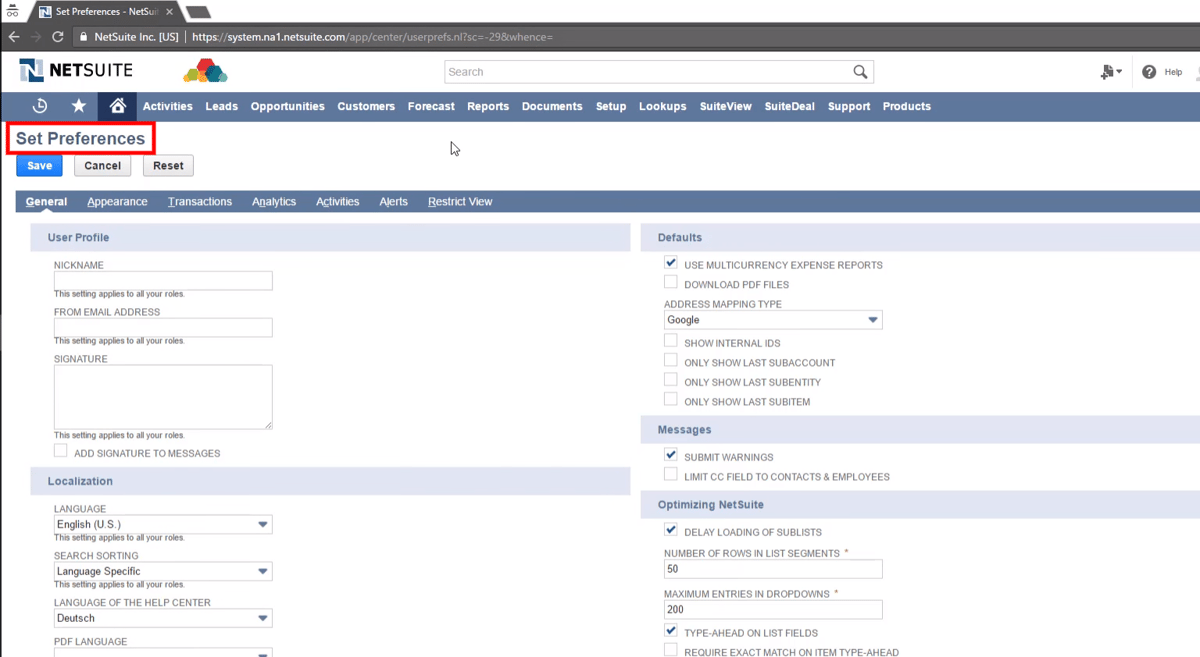The image size is (1200, 657).
Task: Check Add Signature to Messages
Action: click(59, 450)
